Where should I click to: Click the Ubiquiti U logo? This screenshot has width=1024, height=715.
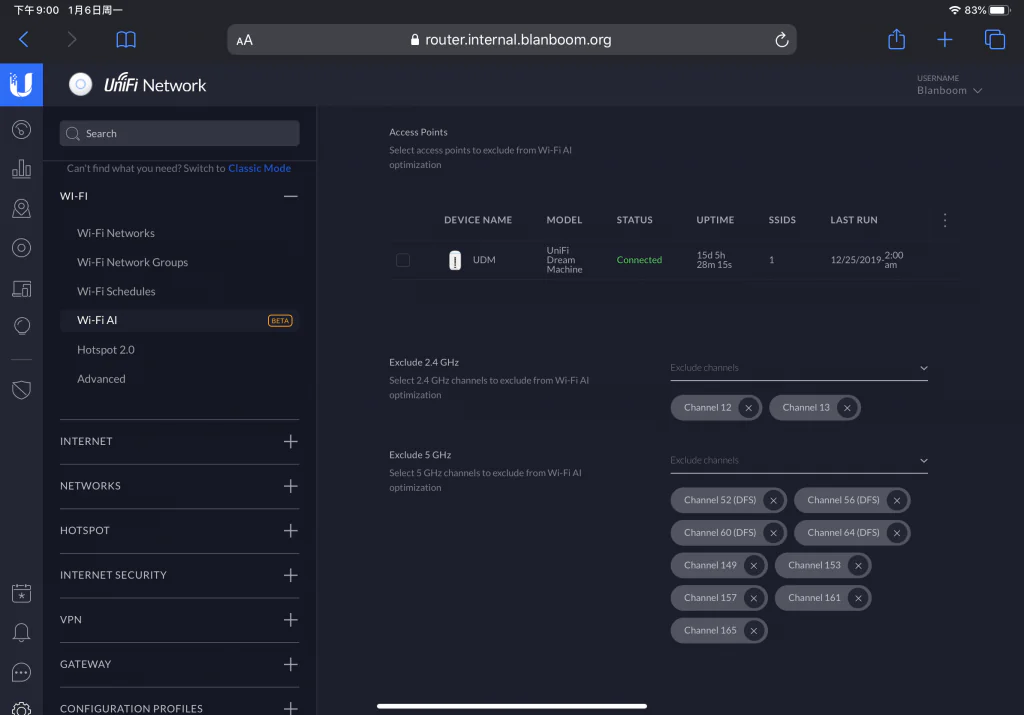click(x=22, y=85)
